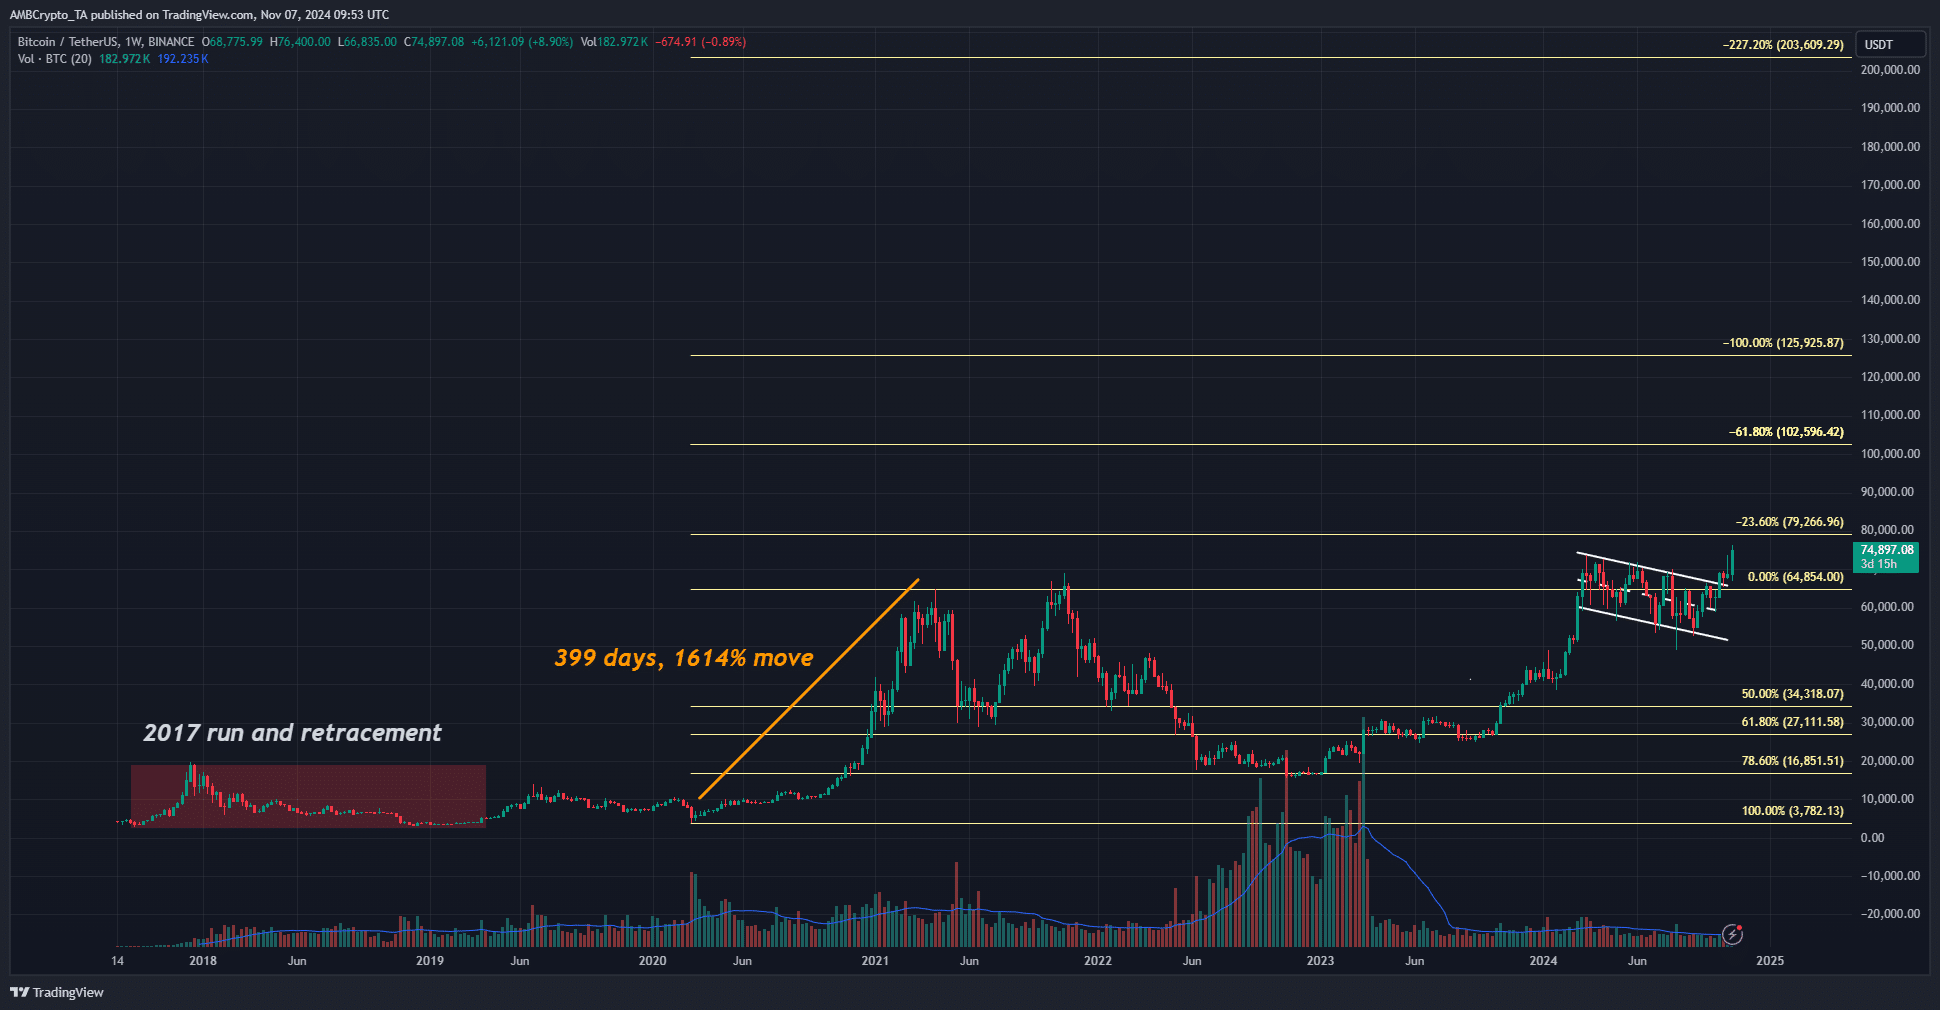
Task: Click the 2022 label on time axis
Action: (x=1097, y=961)
